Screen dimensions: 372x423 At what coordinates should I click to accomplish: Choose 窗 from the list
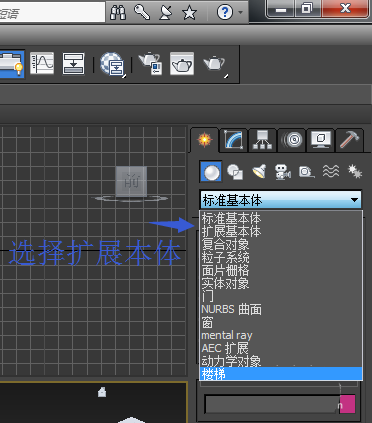(282, 322)
